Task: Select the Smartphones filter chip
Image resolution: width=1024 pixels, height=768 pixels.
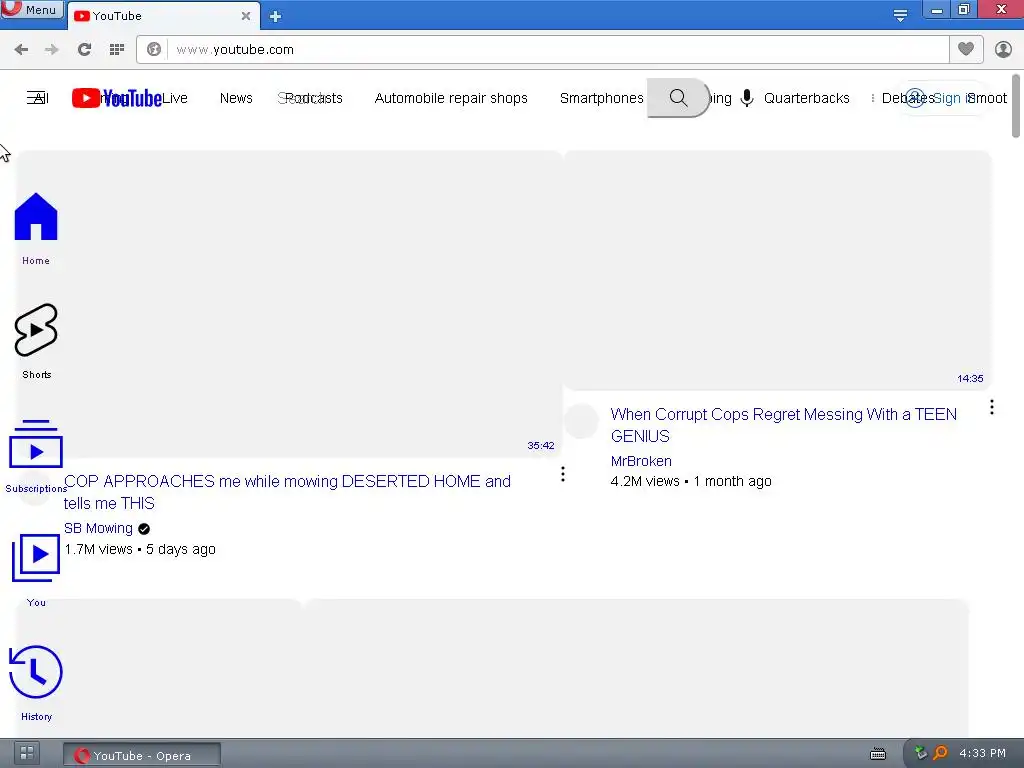Action: click(x=601, y=98)
